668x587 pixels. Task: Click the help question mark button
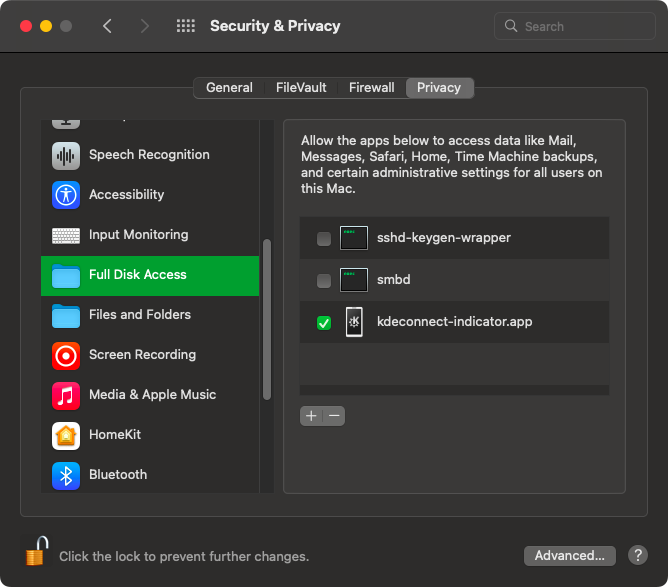(x=638, y=556)
